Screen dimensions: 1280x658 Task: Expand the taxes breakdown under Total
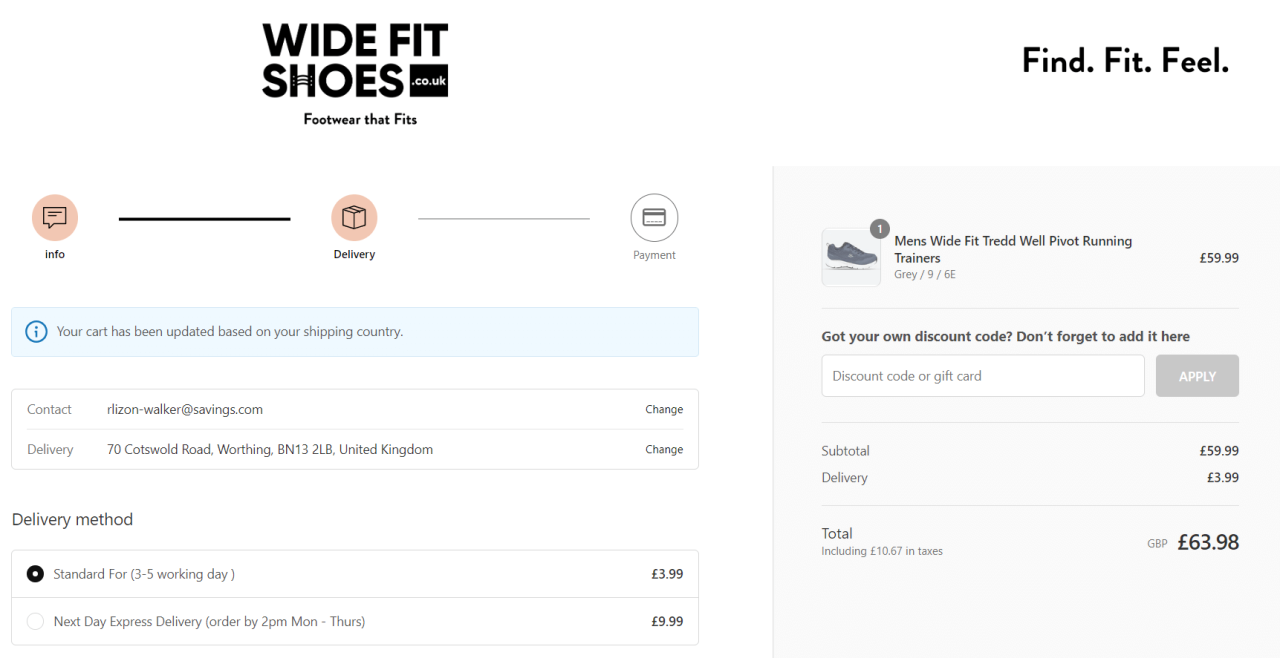(x=882, y=550)
